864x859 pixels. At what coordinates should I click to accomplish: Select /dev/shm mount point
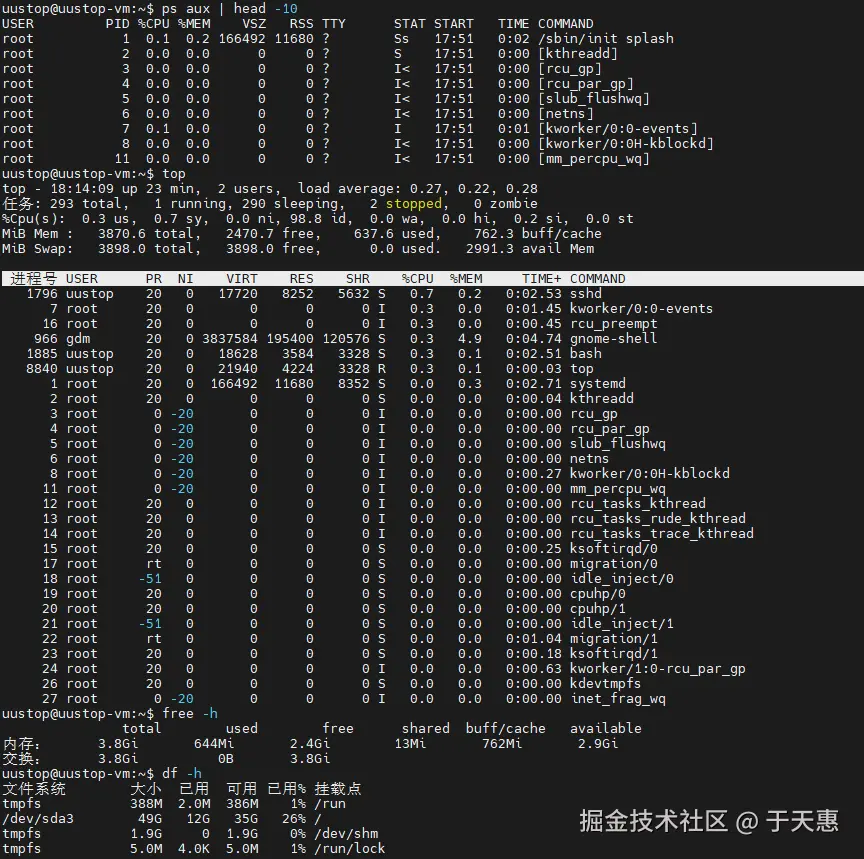(346, 834)
